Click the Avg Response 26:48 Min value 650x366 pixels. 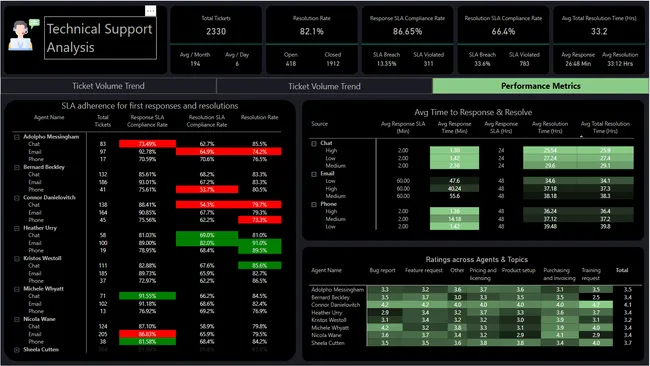pos(578,64)
